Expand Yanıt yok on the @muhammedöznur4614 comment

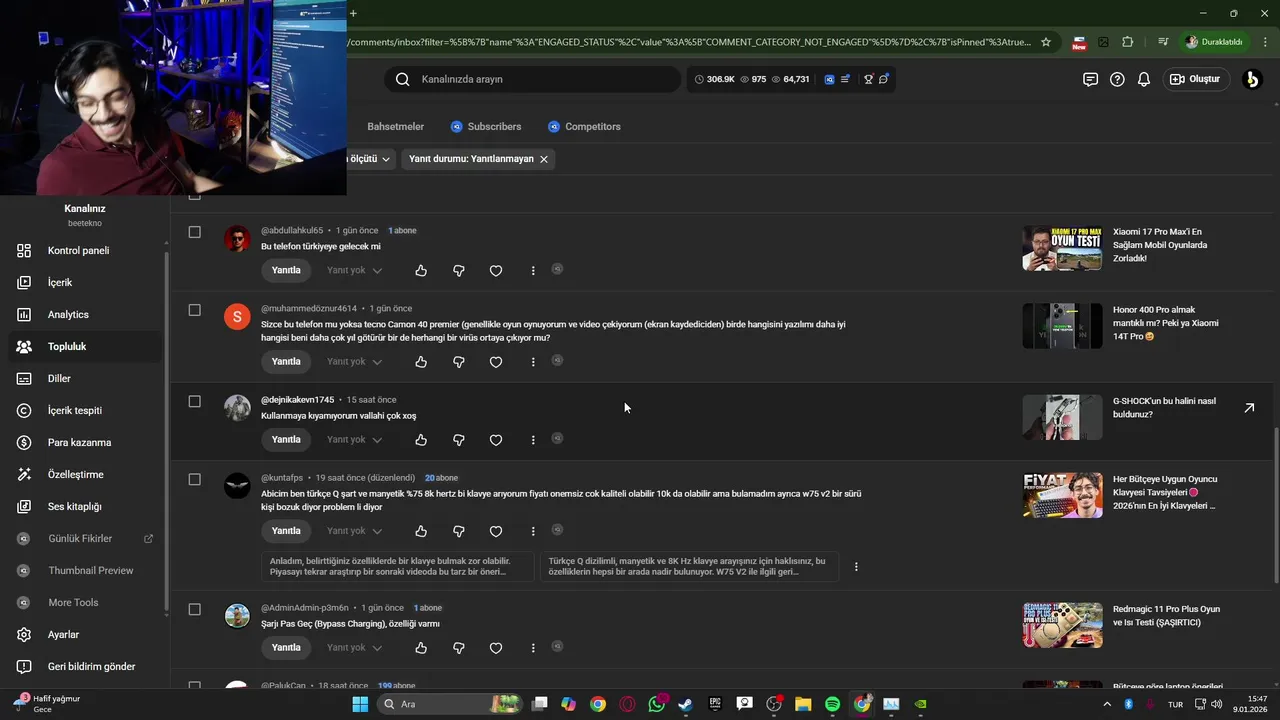354,362
